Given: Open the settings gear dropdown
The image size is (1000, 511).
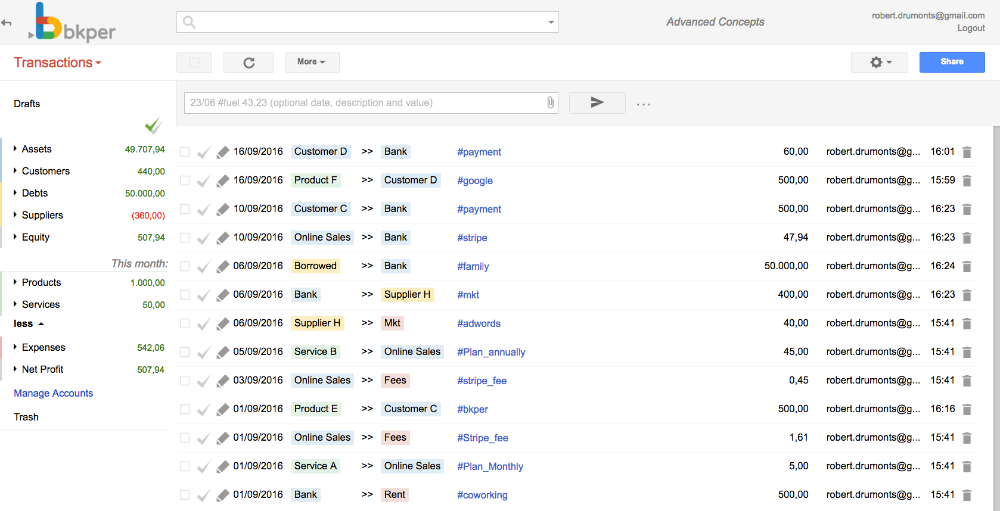Looking at the screenshot, I should tap(879, 62).
